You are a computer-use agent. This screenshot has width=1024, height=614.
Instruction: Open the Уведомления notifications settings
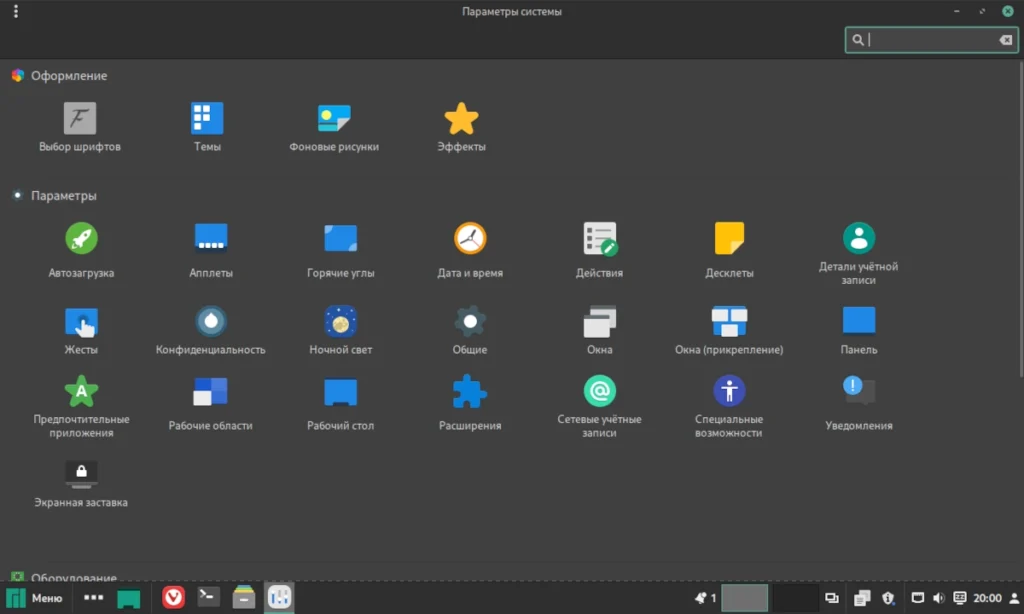point(858,402)
